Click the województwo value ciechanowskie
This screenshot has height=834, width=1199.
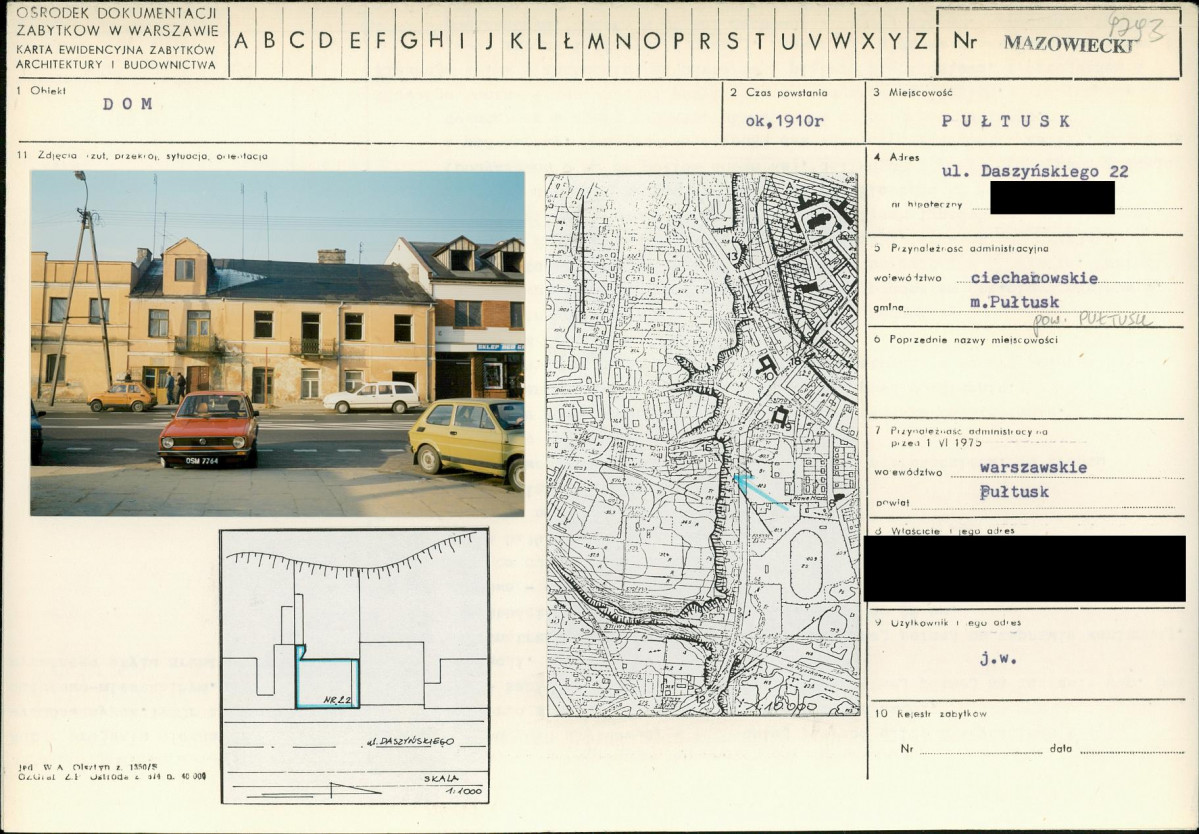[1034, 278]
